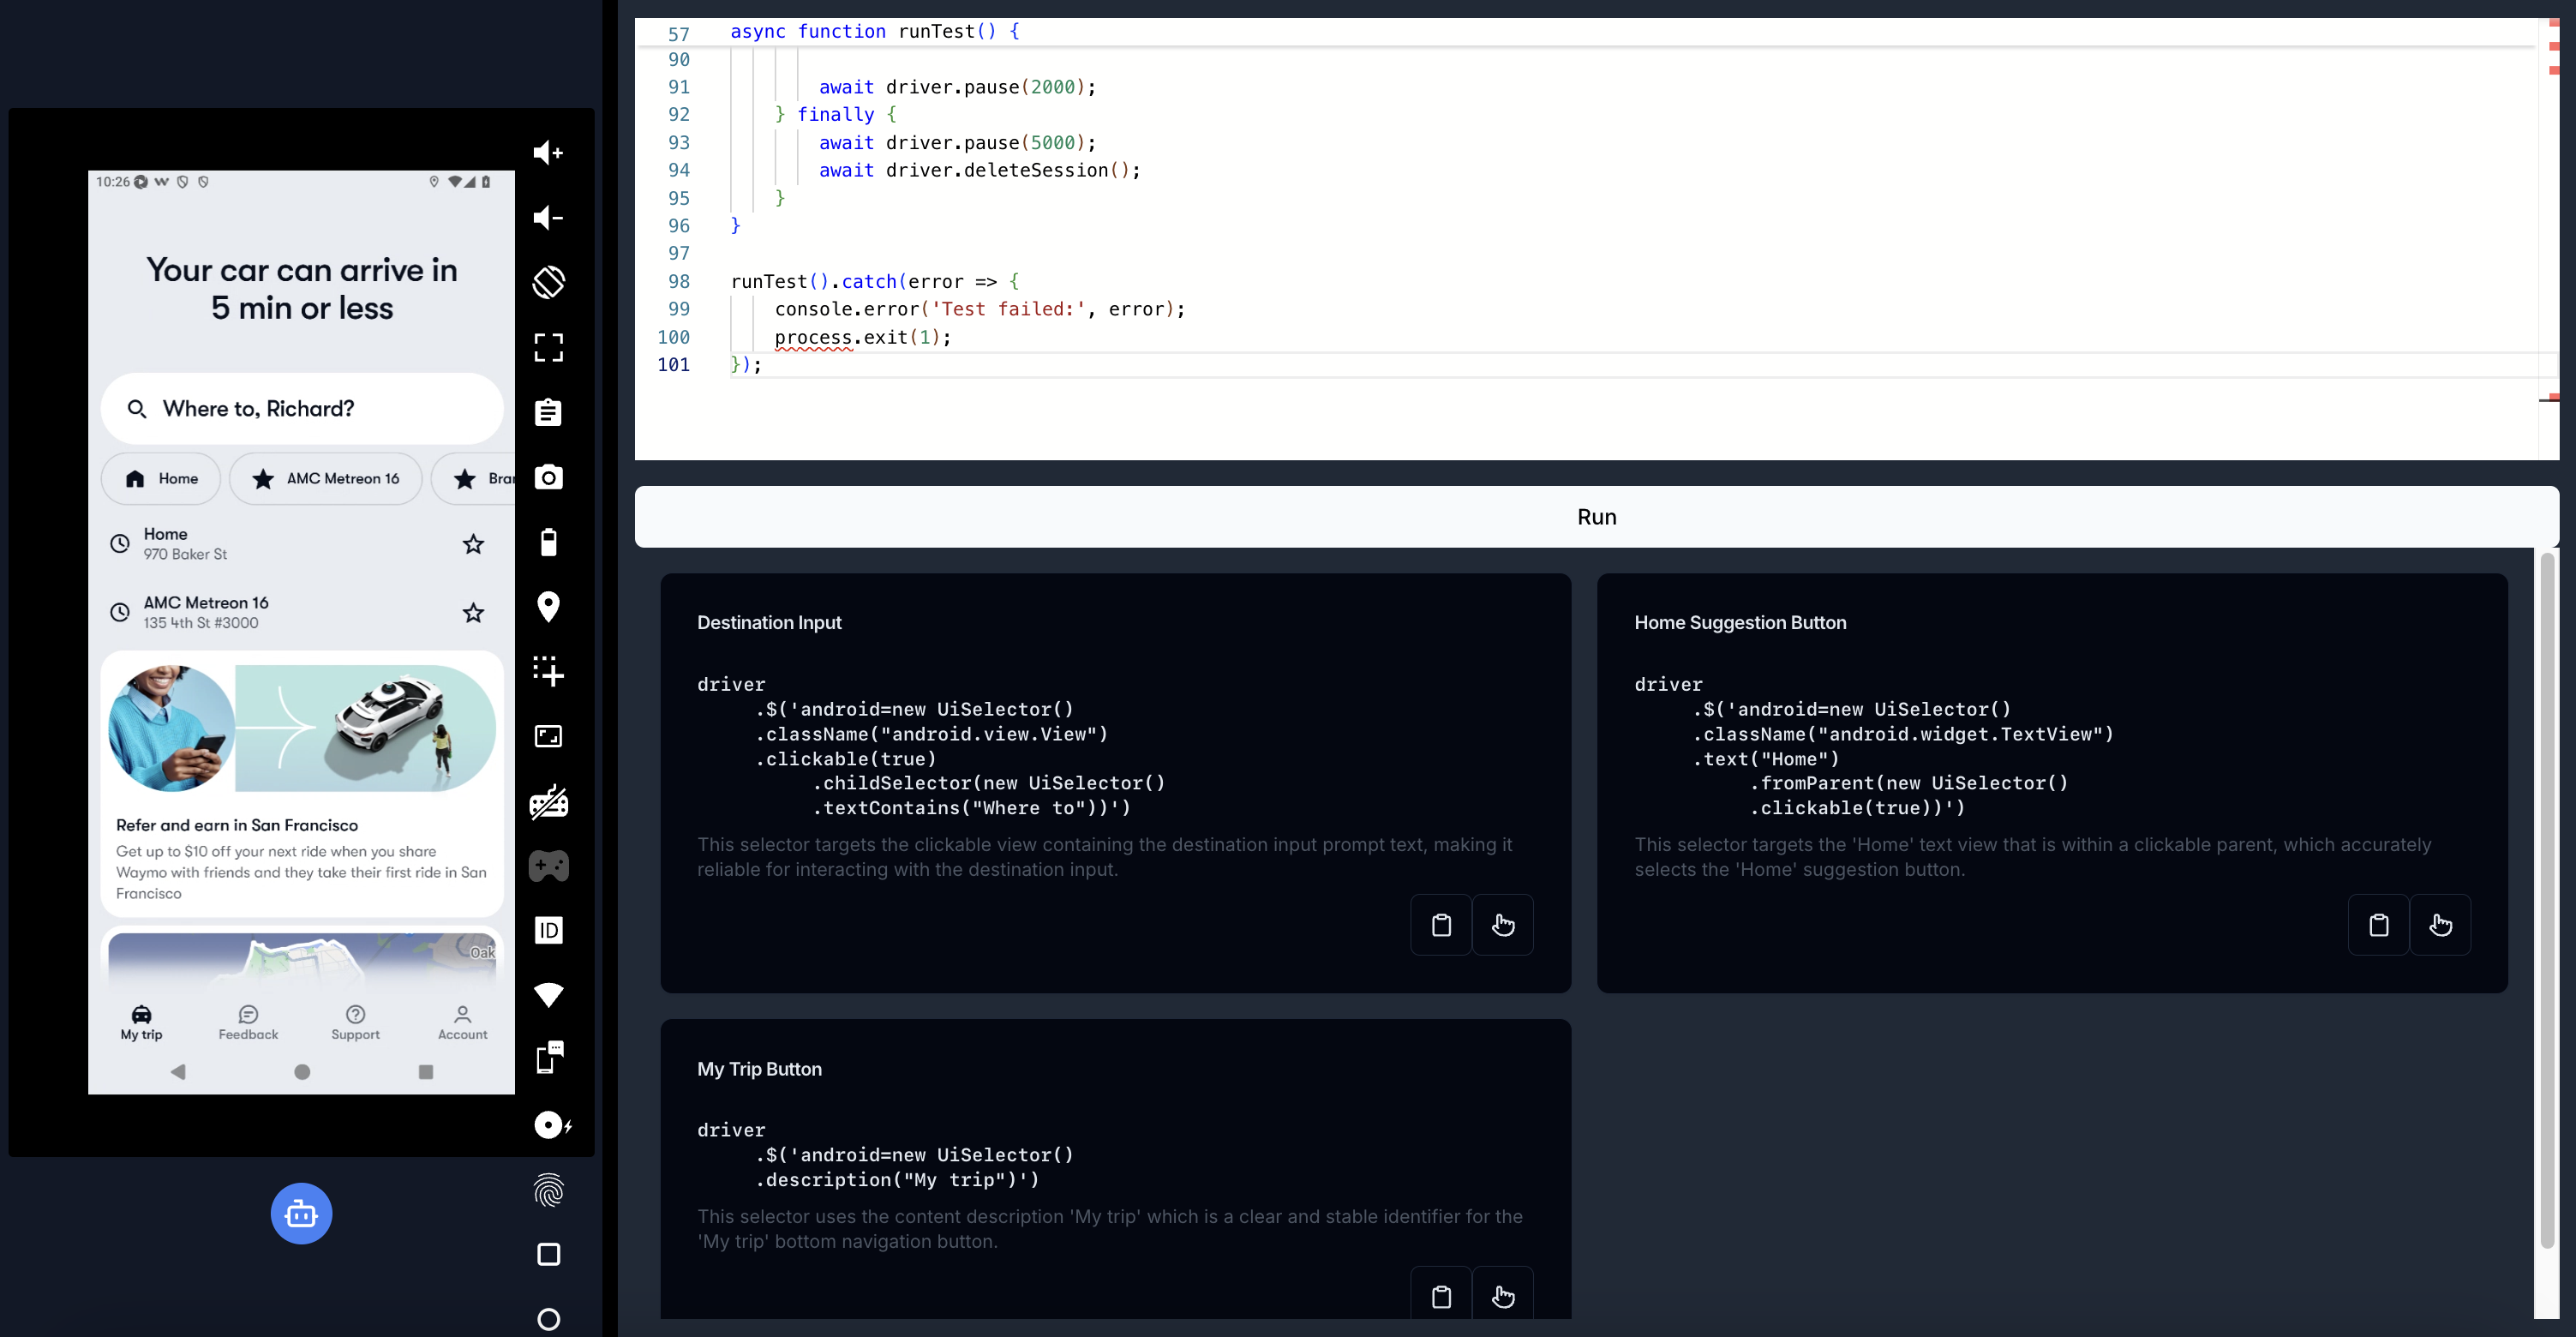
Task: Star the Home 970 Baker St entry
Action: pos(473,544)
